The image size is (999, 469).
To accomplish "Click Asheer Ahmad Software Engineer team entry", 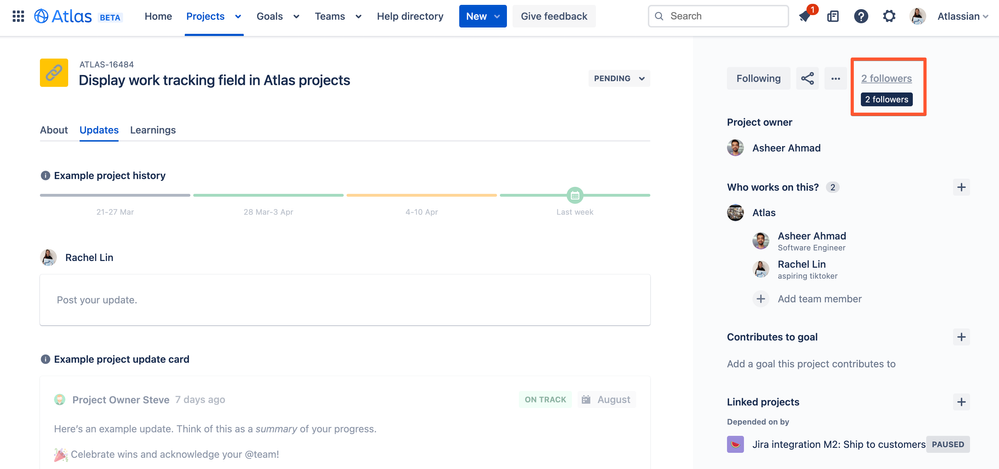I will (x=812, y=241).
